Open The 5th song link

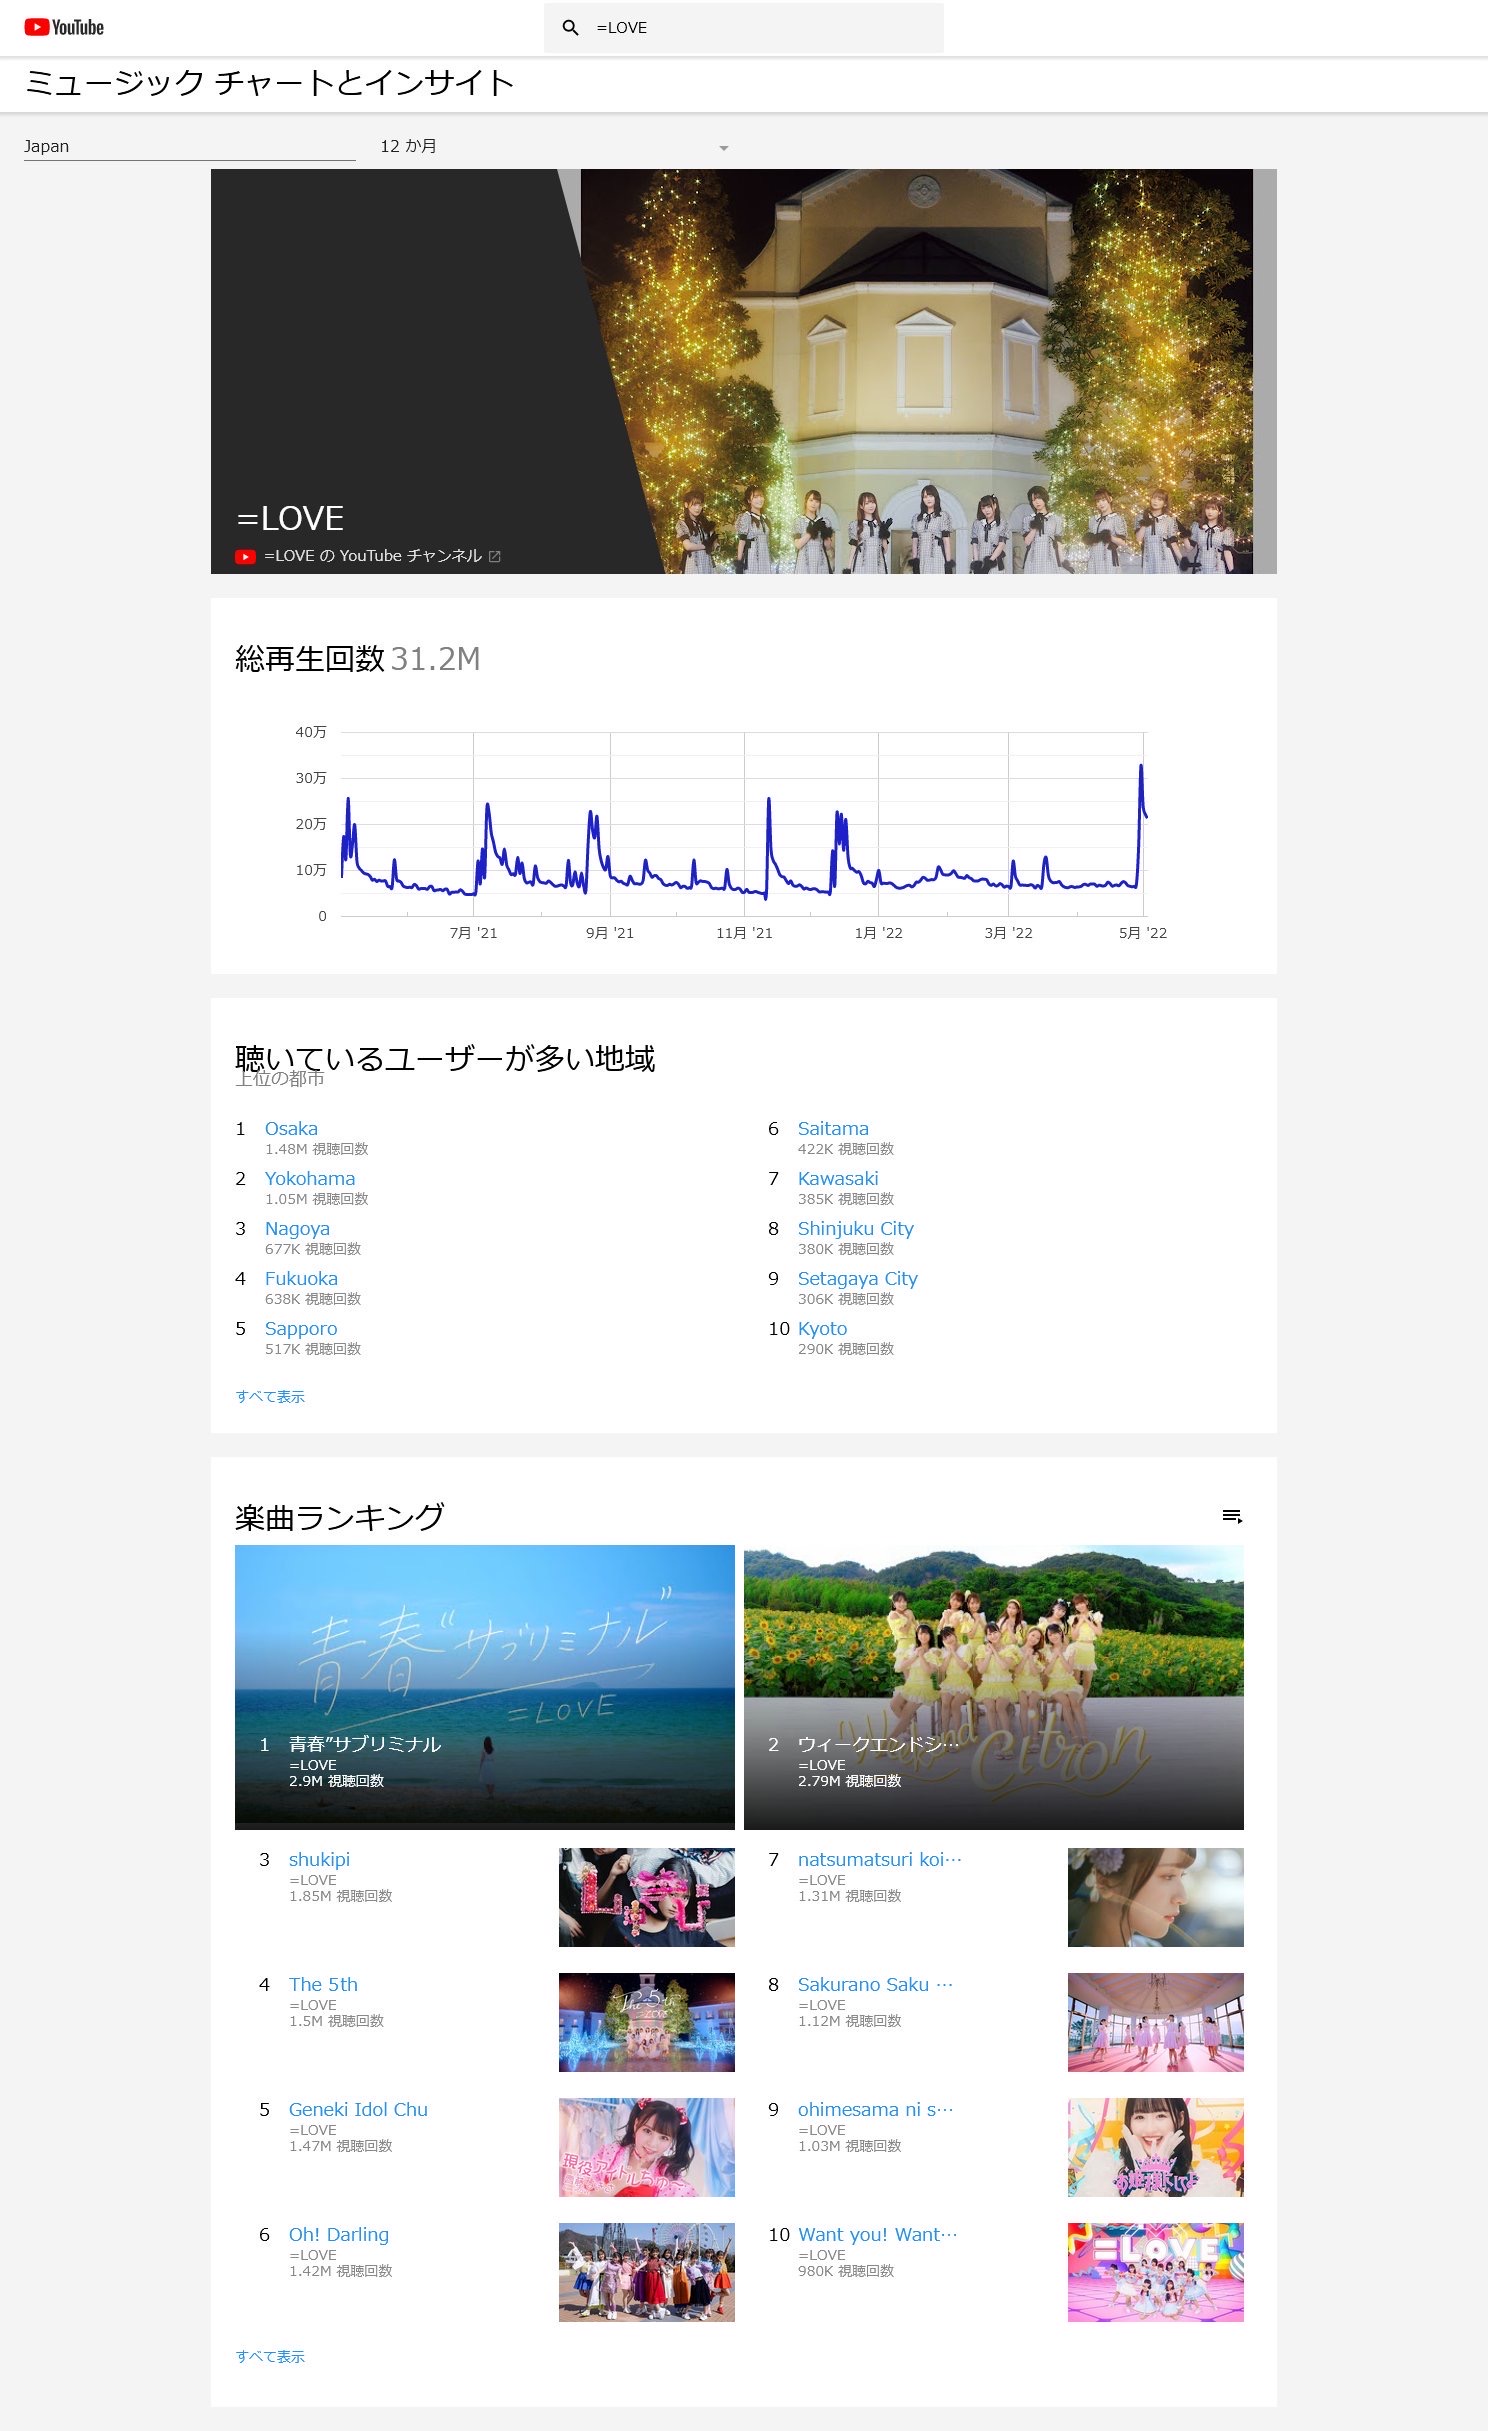[x=323, y=1985]
